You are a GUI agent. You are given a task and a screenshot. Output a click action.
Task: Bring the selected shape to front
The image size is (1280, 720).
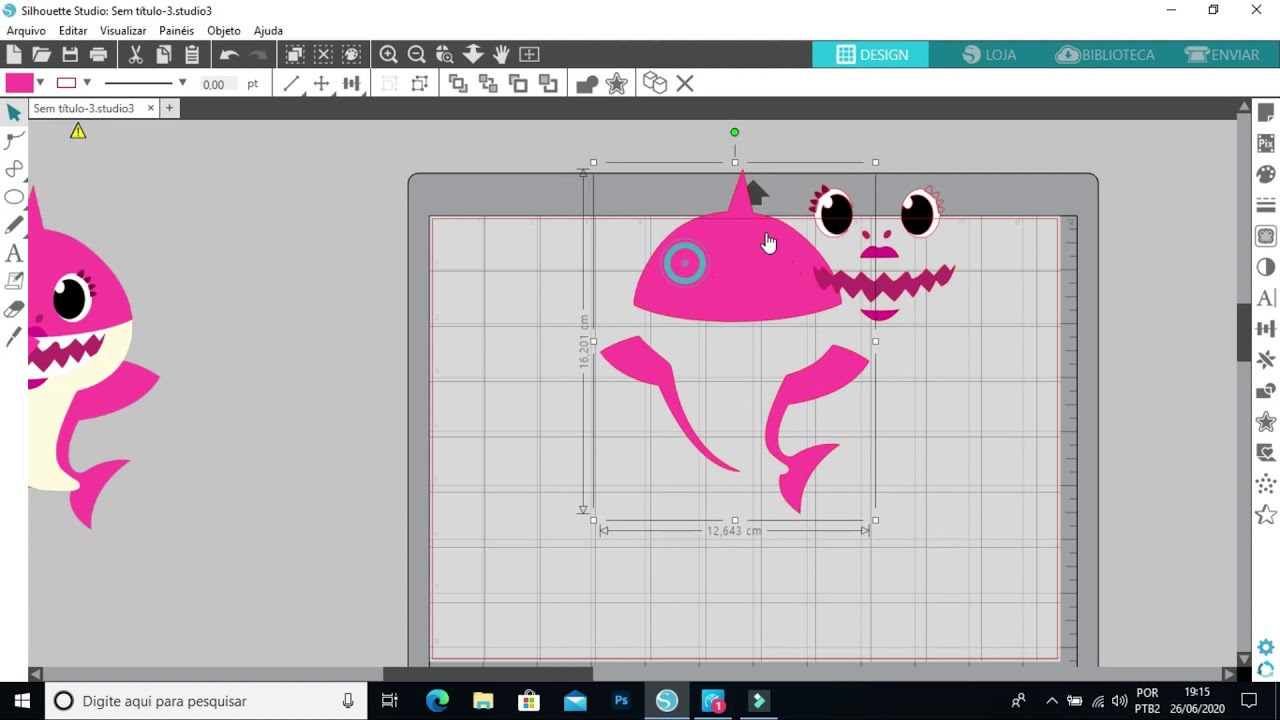458,84
